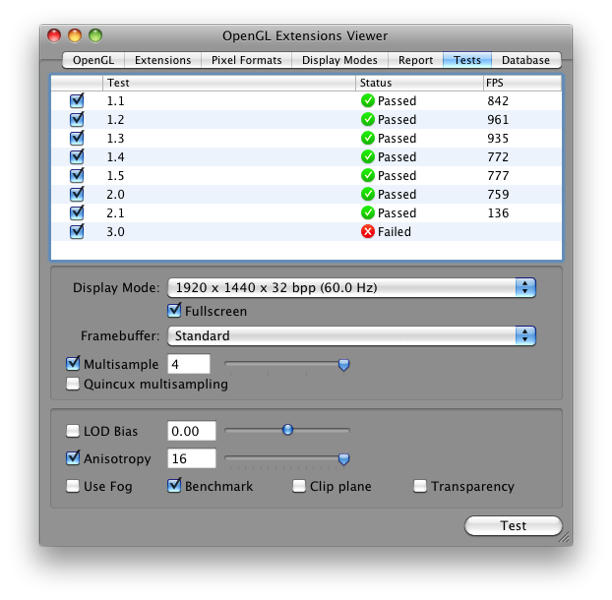Uncheck the test 1.3 checkbox
The height and width of the screenshot is (600, 612).
click(77, 138)
